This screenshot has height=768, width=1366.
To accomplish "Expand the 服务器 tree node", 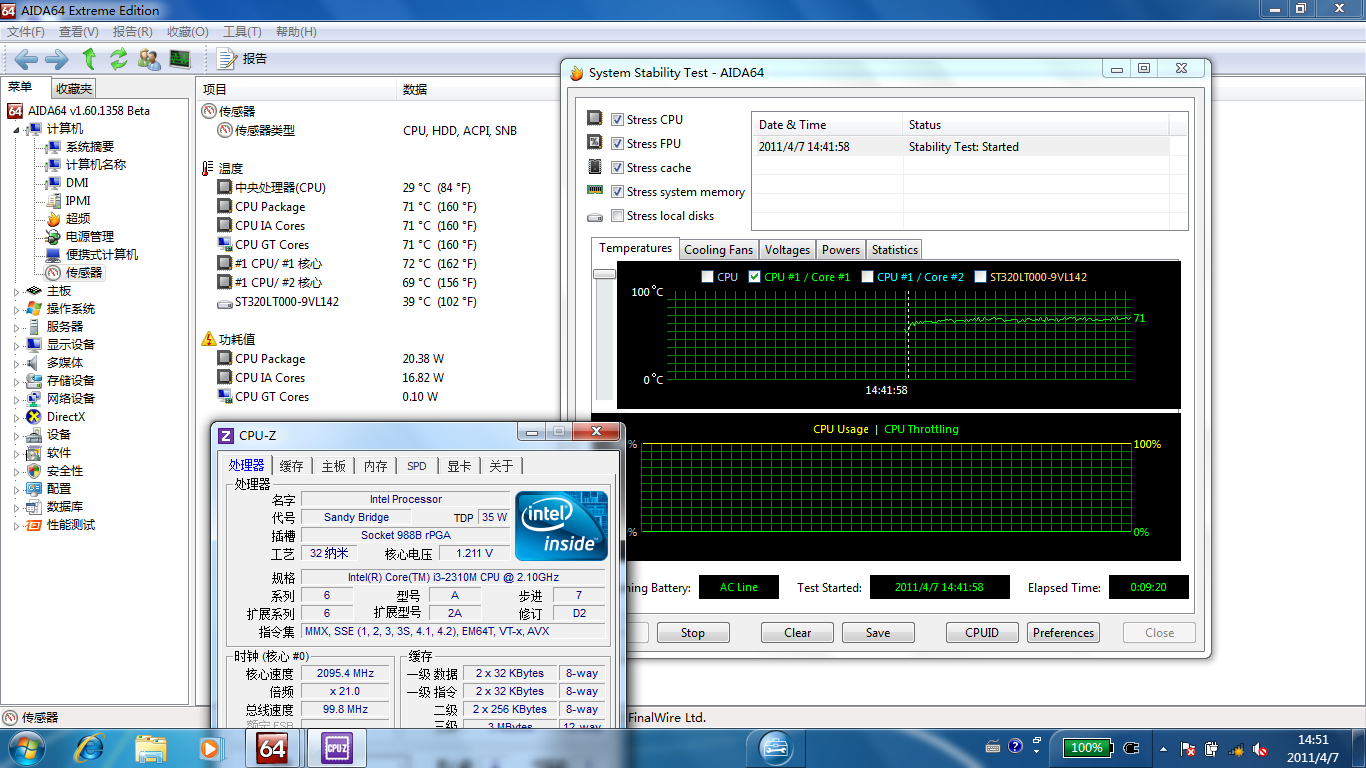I will click(16, 327).
